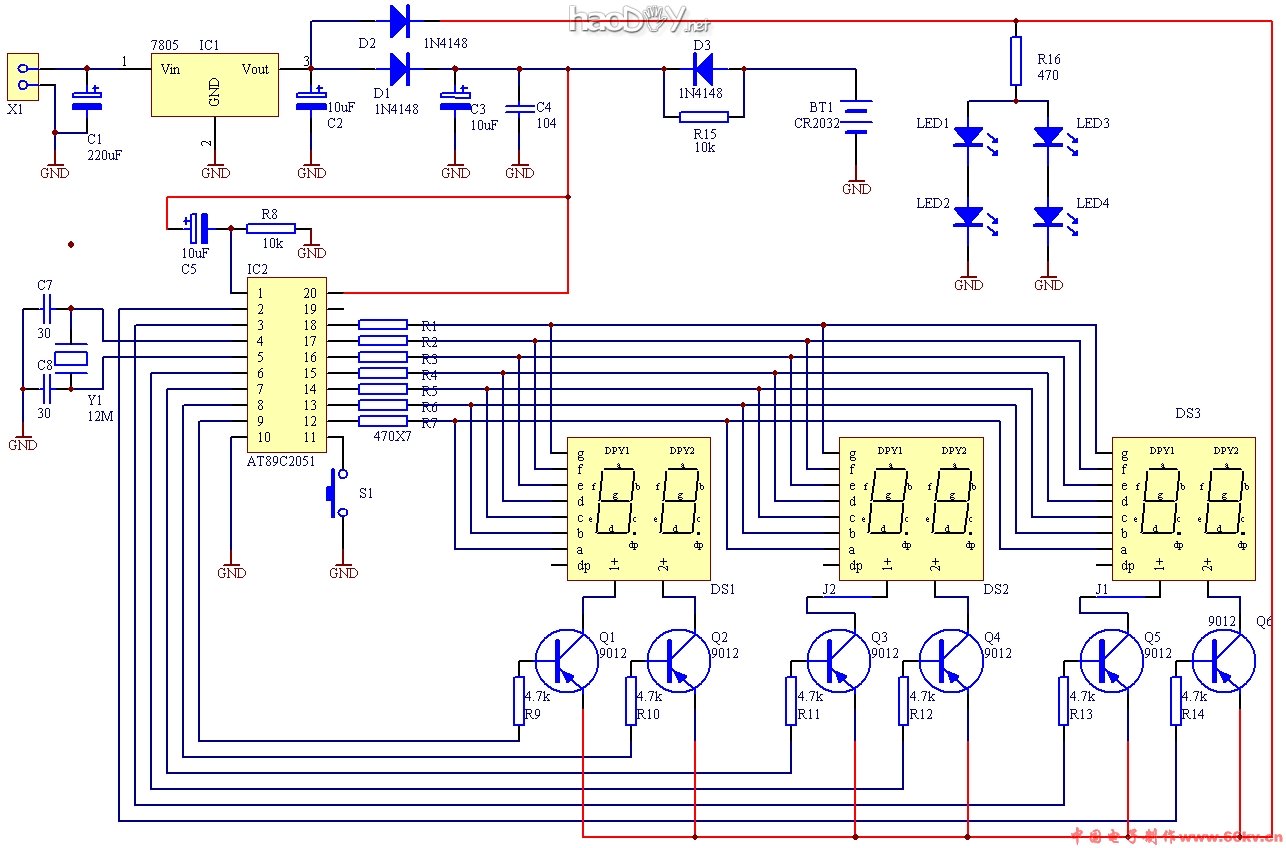Select the Y1 12M crystal oscillator
The width and height of the screenshot is (1286, 848).
71,357
